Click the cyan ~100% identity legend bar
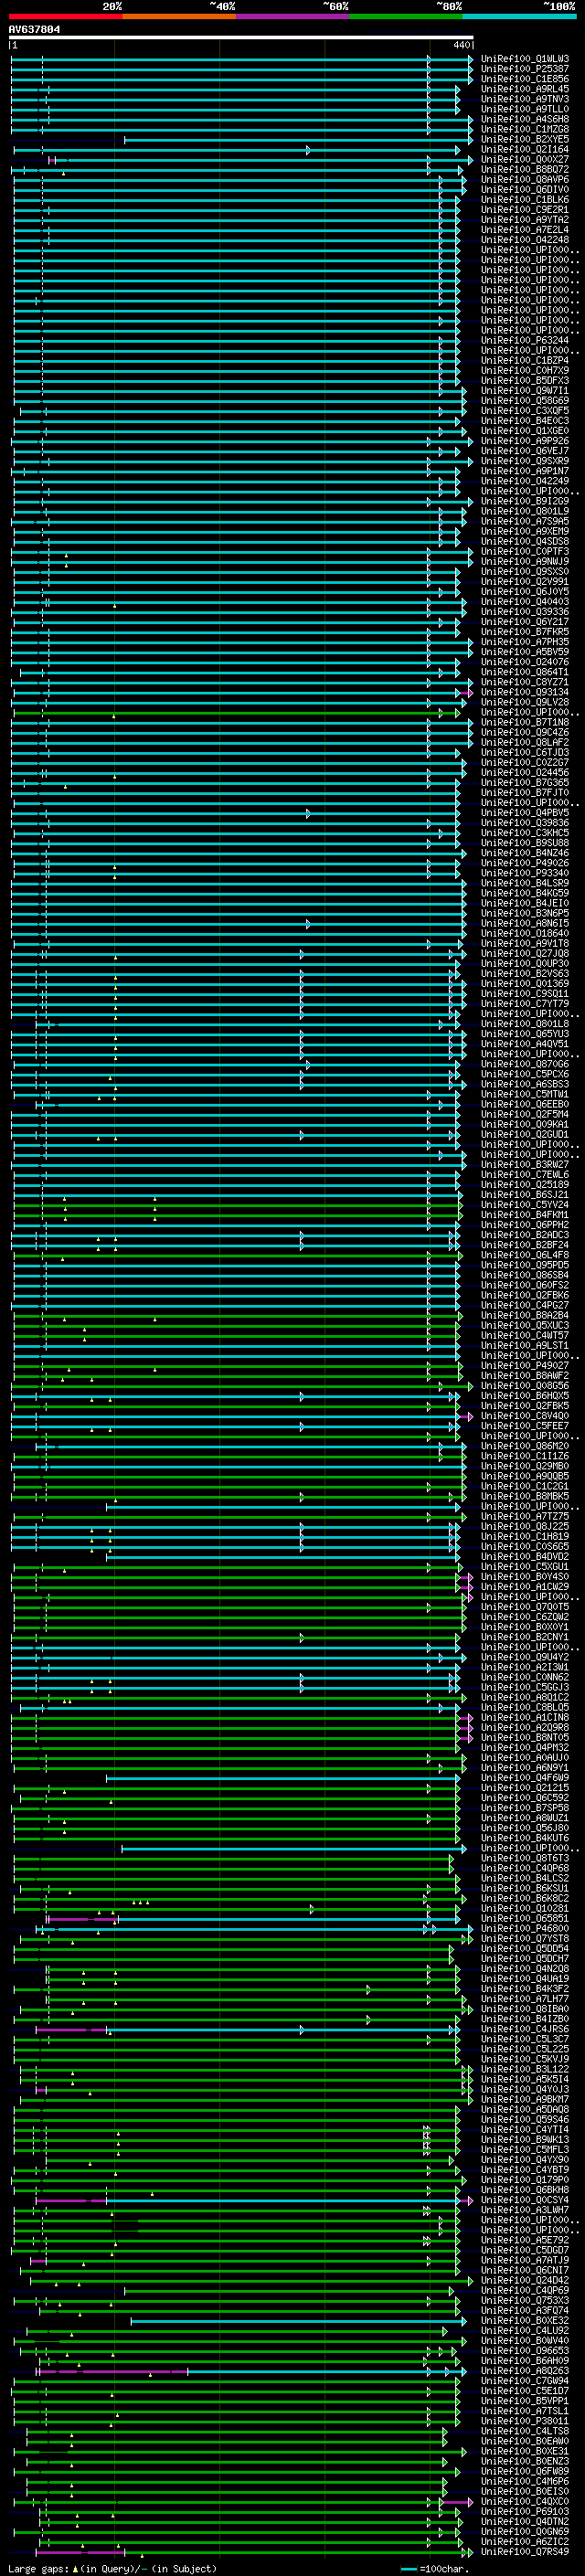Screen dimensions: 585x2576 tap(519, 16)
